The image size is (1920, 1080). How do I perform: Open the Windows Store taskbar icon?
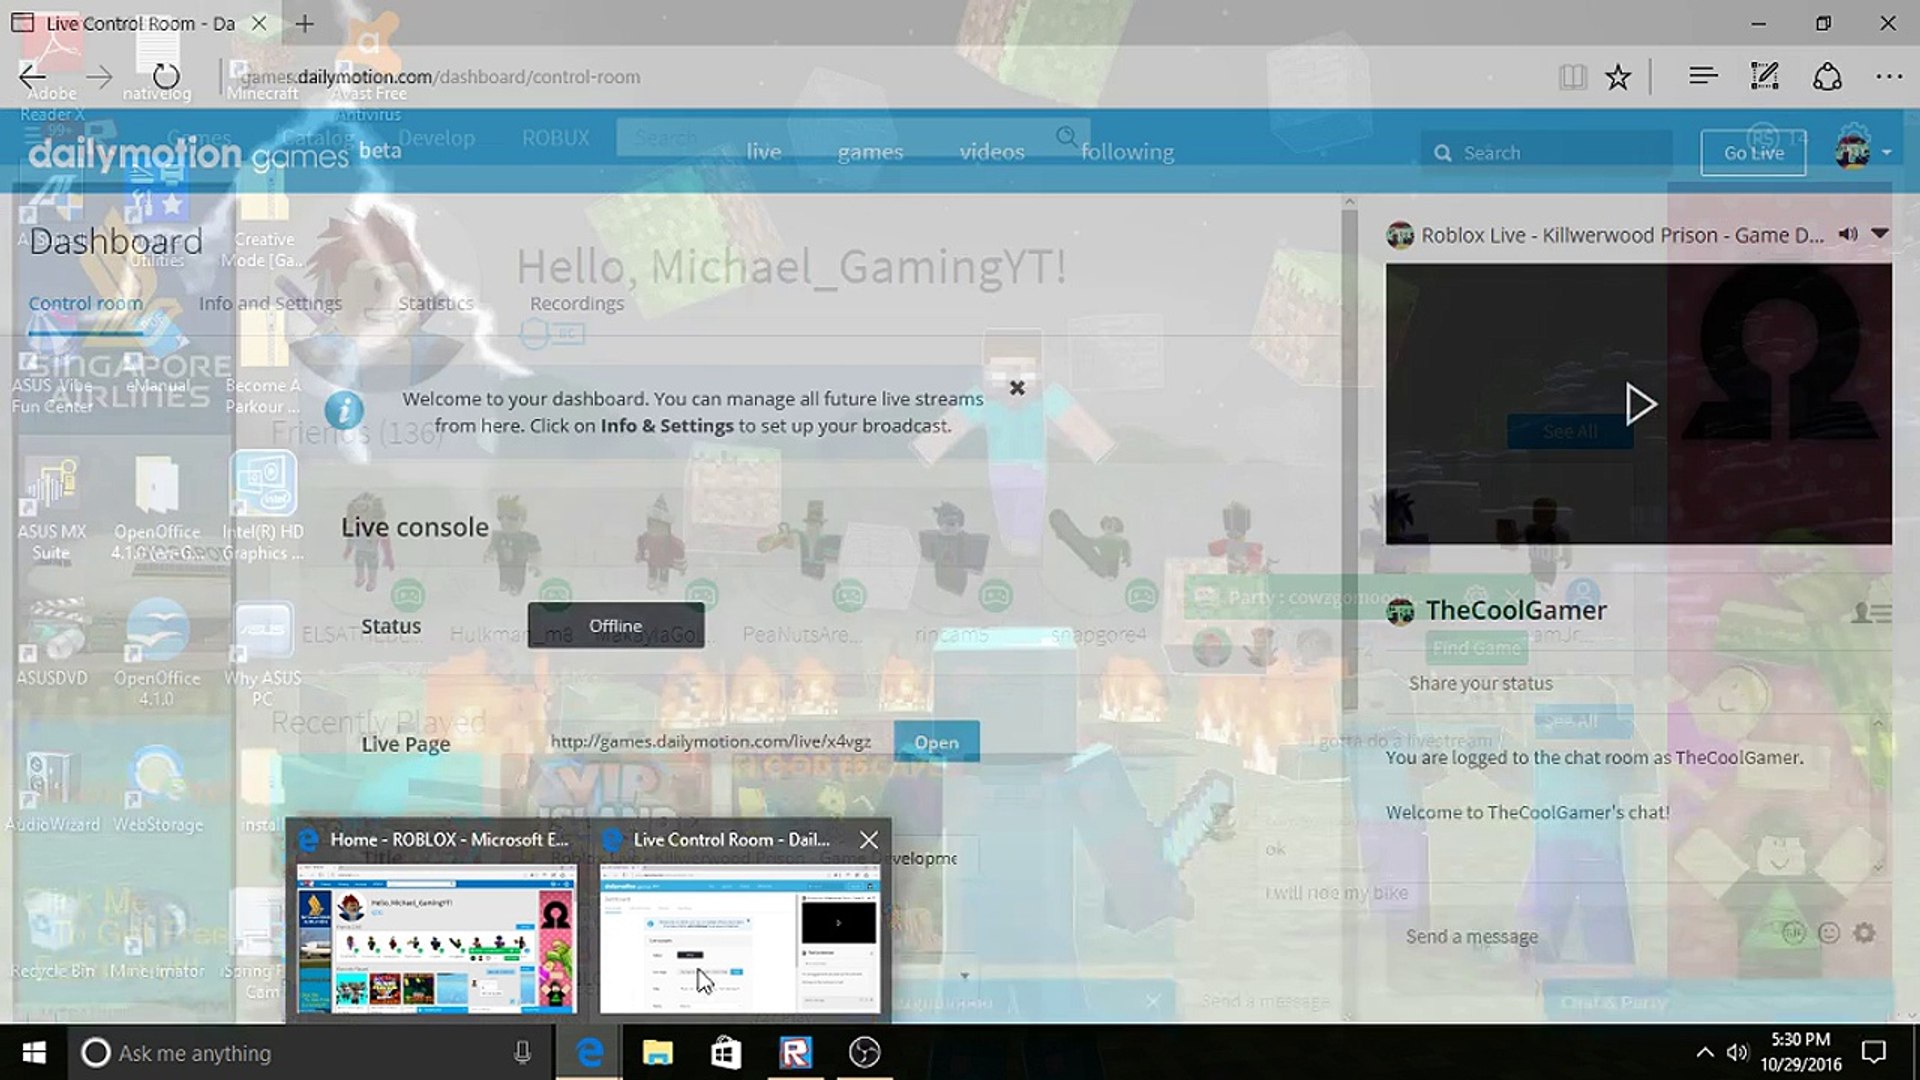pyautogui.click(x=726, y=1052)
